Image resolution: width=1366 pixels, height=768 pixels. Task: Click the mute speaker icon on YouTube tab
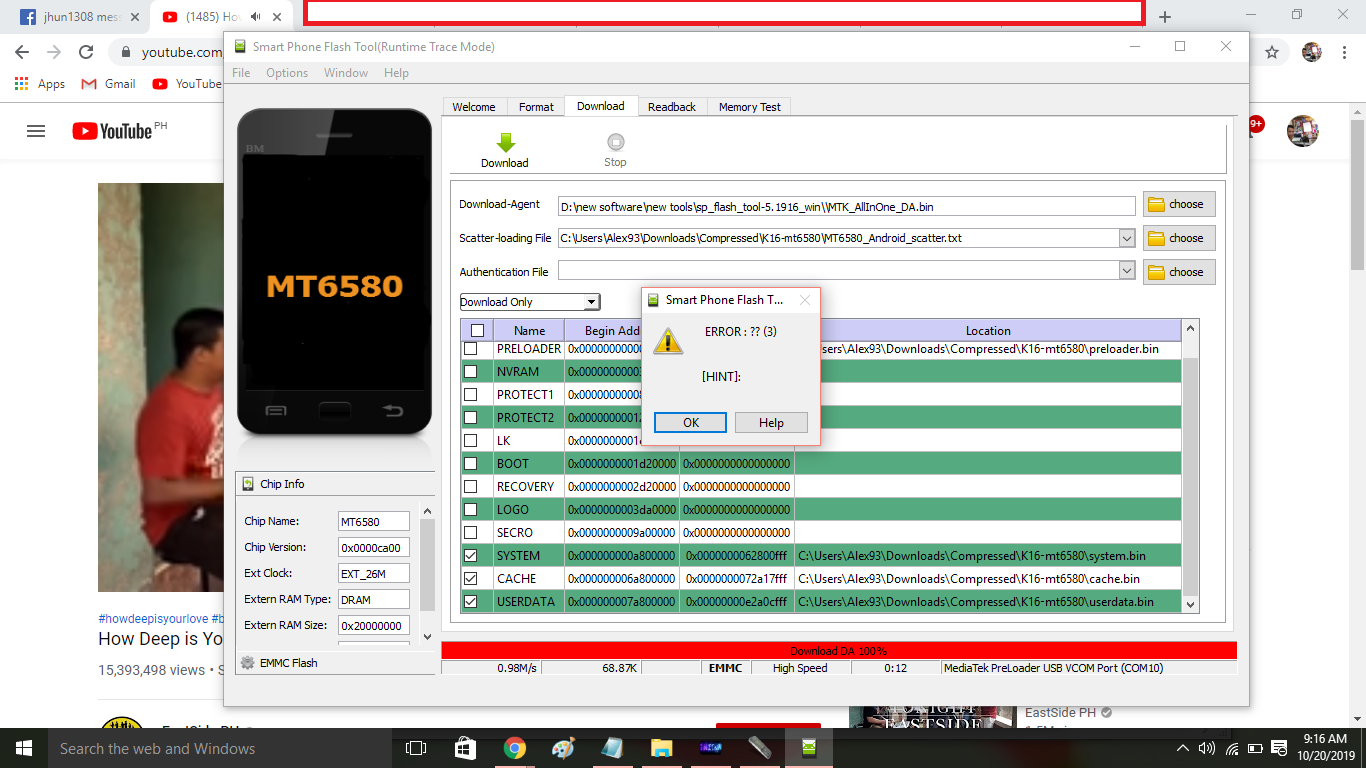coord(257,17)
